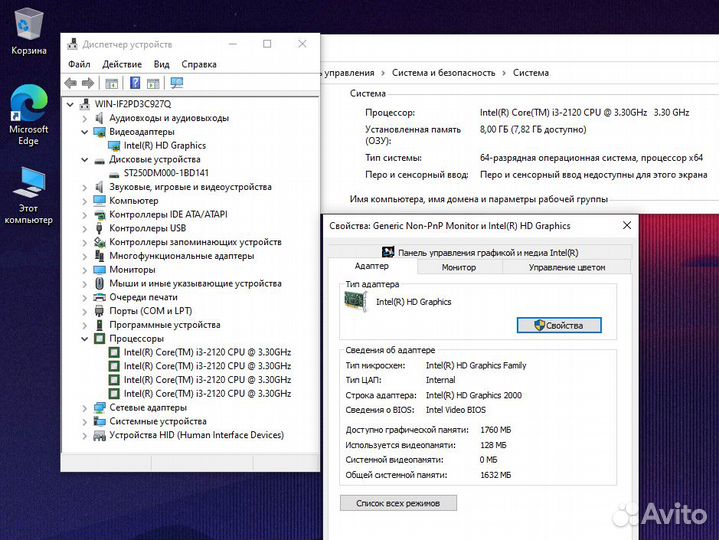
Task: Select the Процессоры category label
Action: [136, 338]
